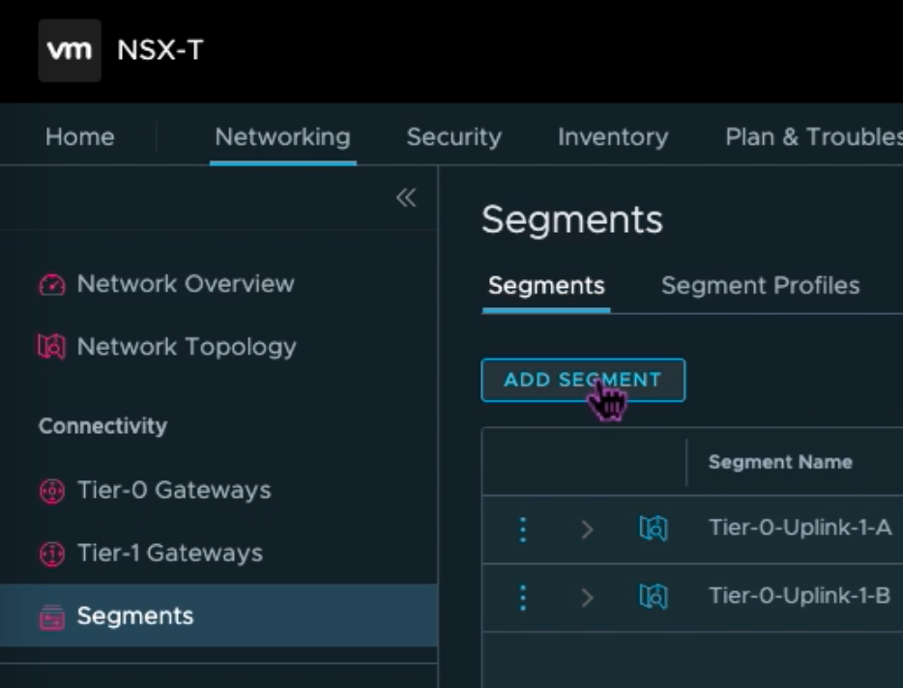This screenshot has height=688, width=904.
Task: Click the Tier-1 Gateways icon
Action: pyautogui.click(x=52, y=554)
